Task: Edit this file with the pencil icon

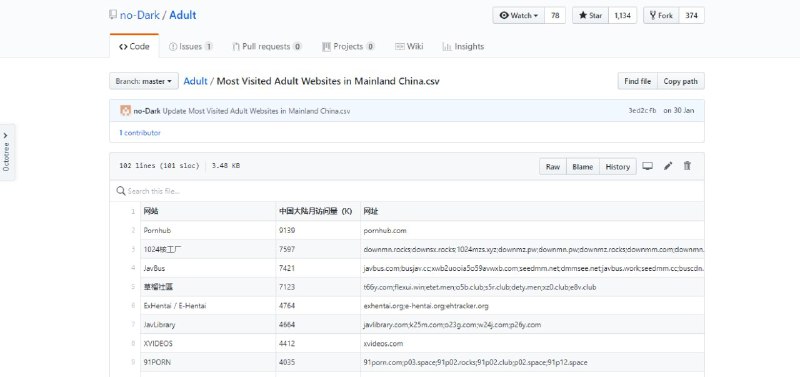Action: [668, 166]
